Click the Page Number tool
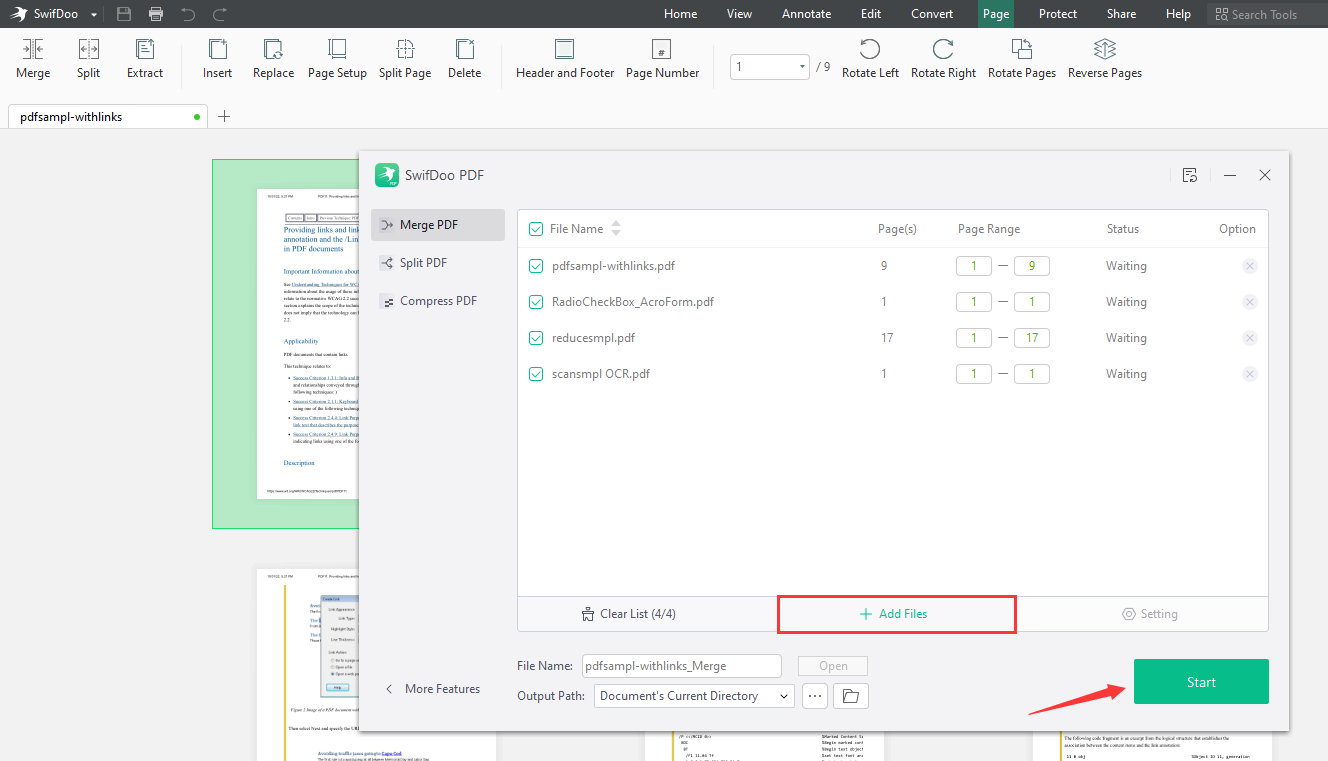The width and height of the screenshot is (1328, 761). 662,59
